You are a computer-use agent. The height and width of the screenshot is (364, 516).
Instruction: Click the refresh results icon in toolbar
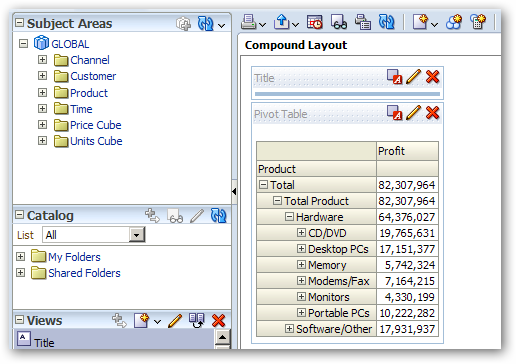point(387,22)
